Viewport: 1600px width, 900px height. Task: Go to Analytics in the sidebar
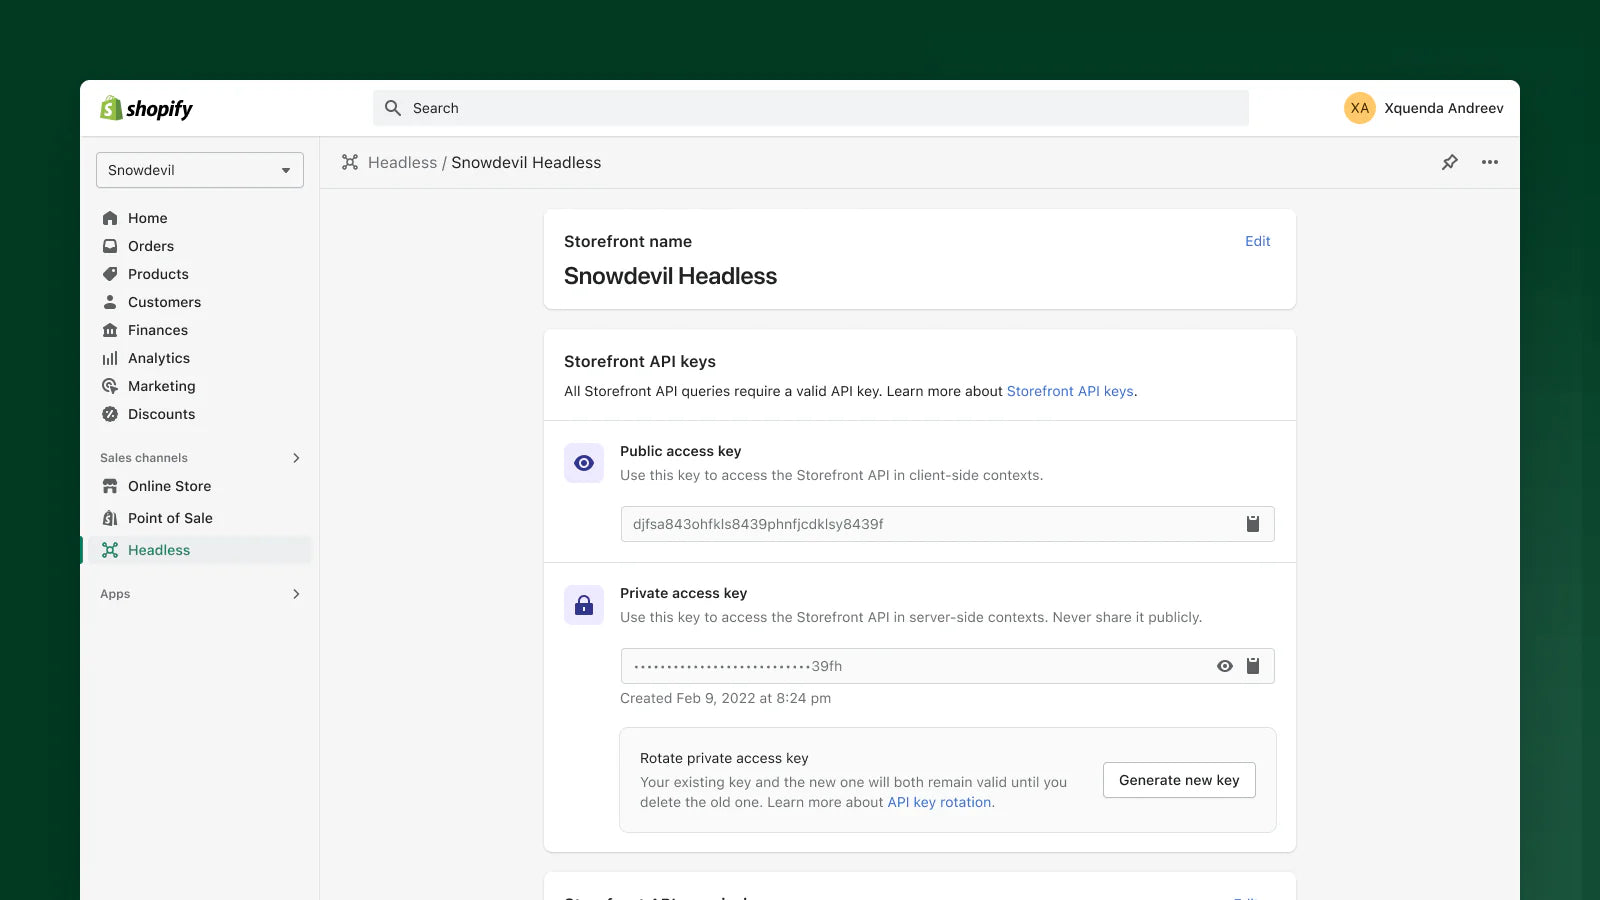point(158,358)
